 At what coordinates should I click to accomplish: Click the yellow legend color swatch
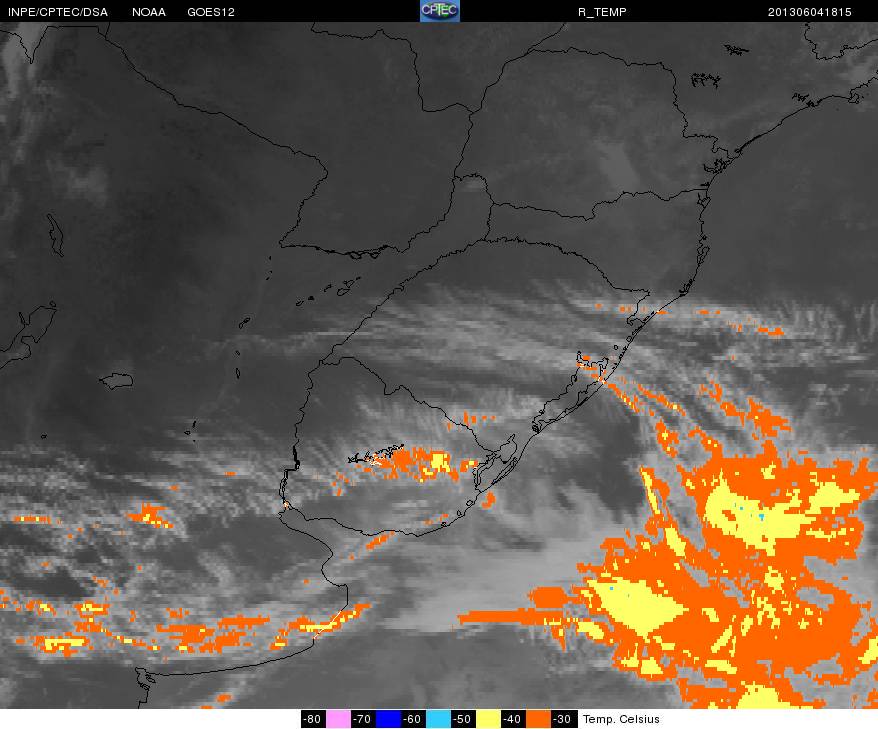[488, 719]
